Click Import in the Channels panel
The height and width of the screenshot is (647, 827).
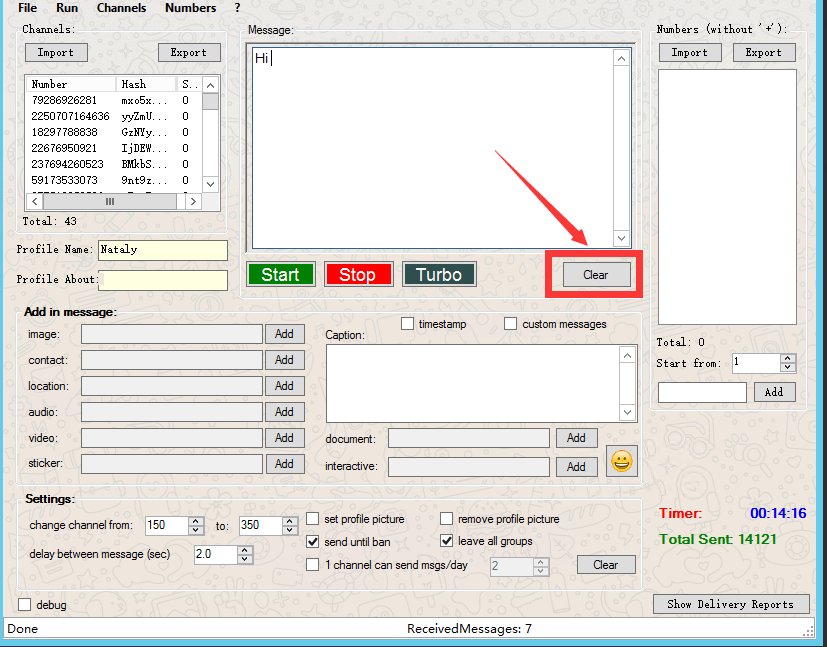(56, 52)
